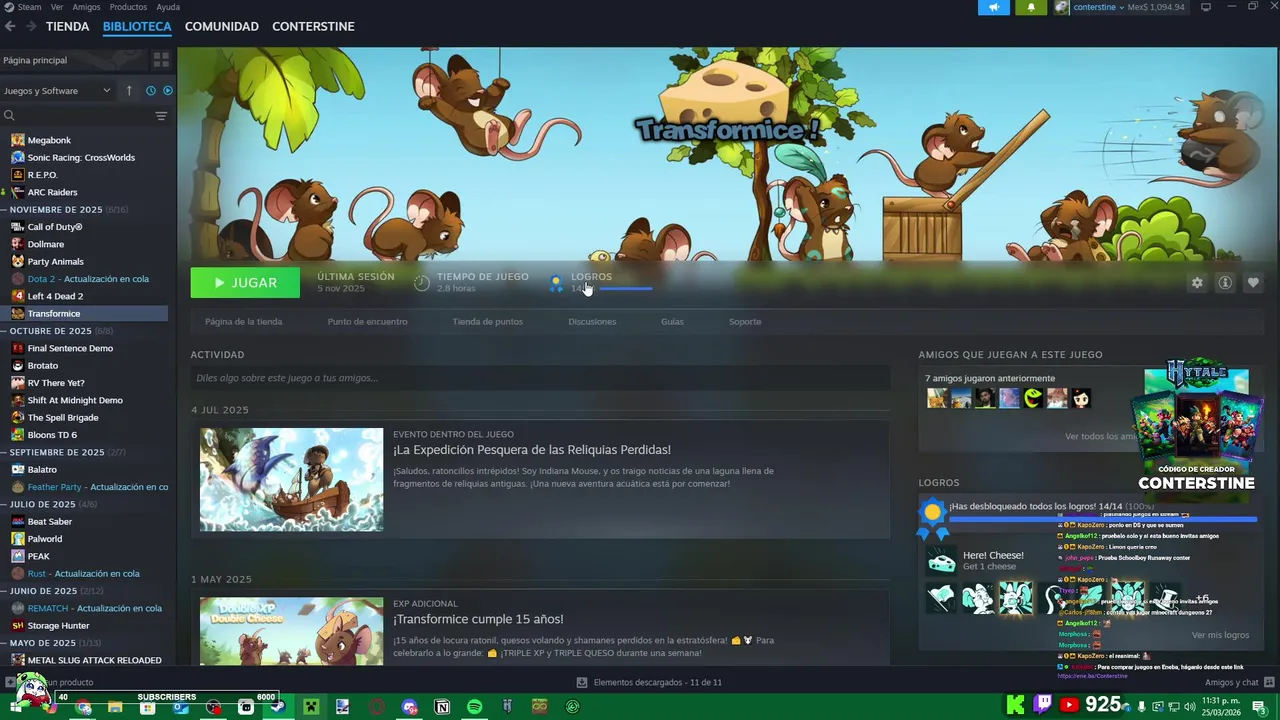Image resolution: width=1280 pixels, height=720 pixels.
Task: Select Palworld in the library list
Action: coord(45,539)
